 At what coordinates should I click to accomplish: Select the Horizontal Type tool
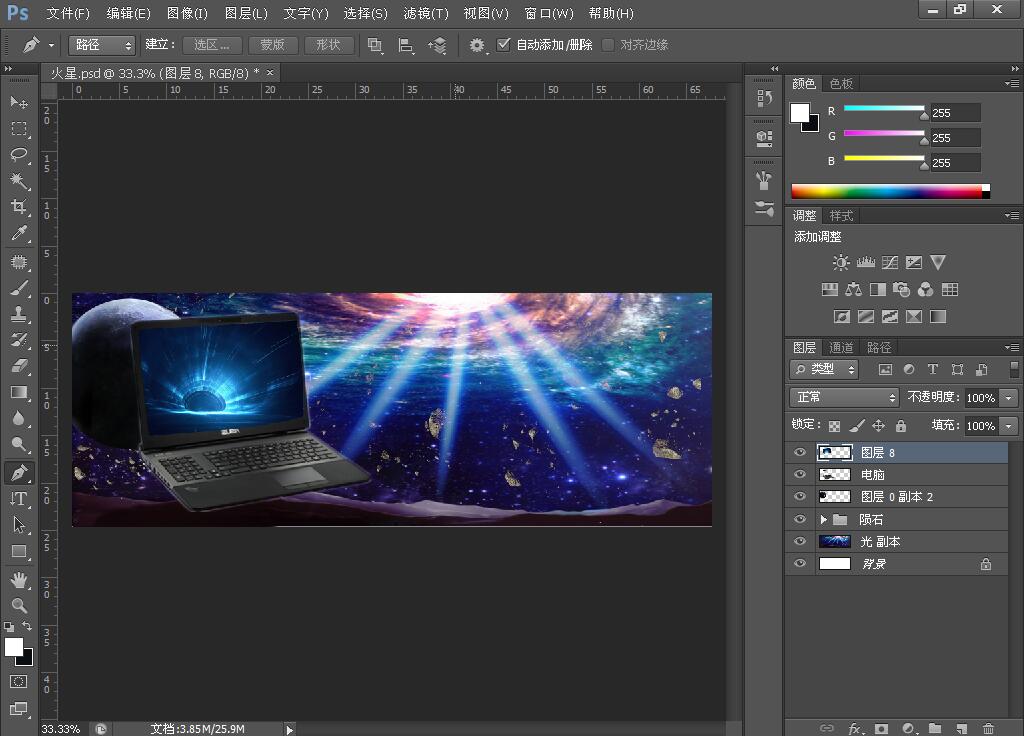[19, 499]
